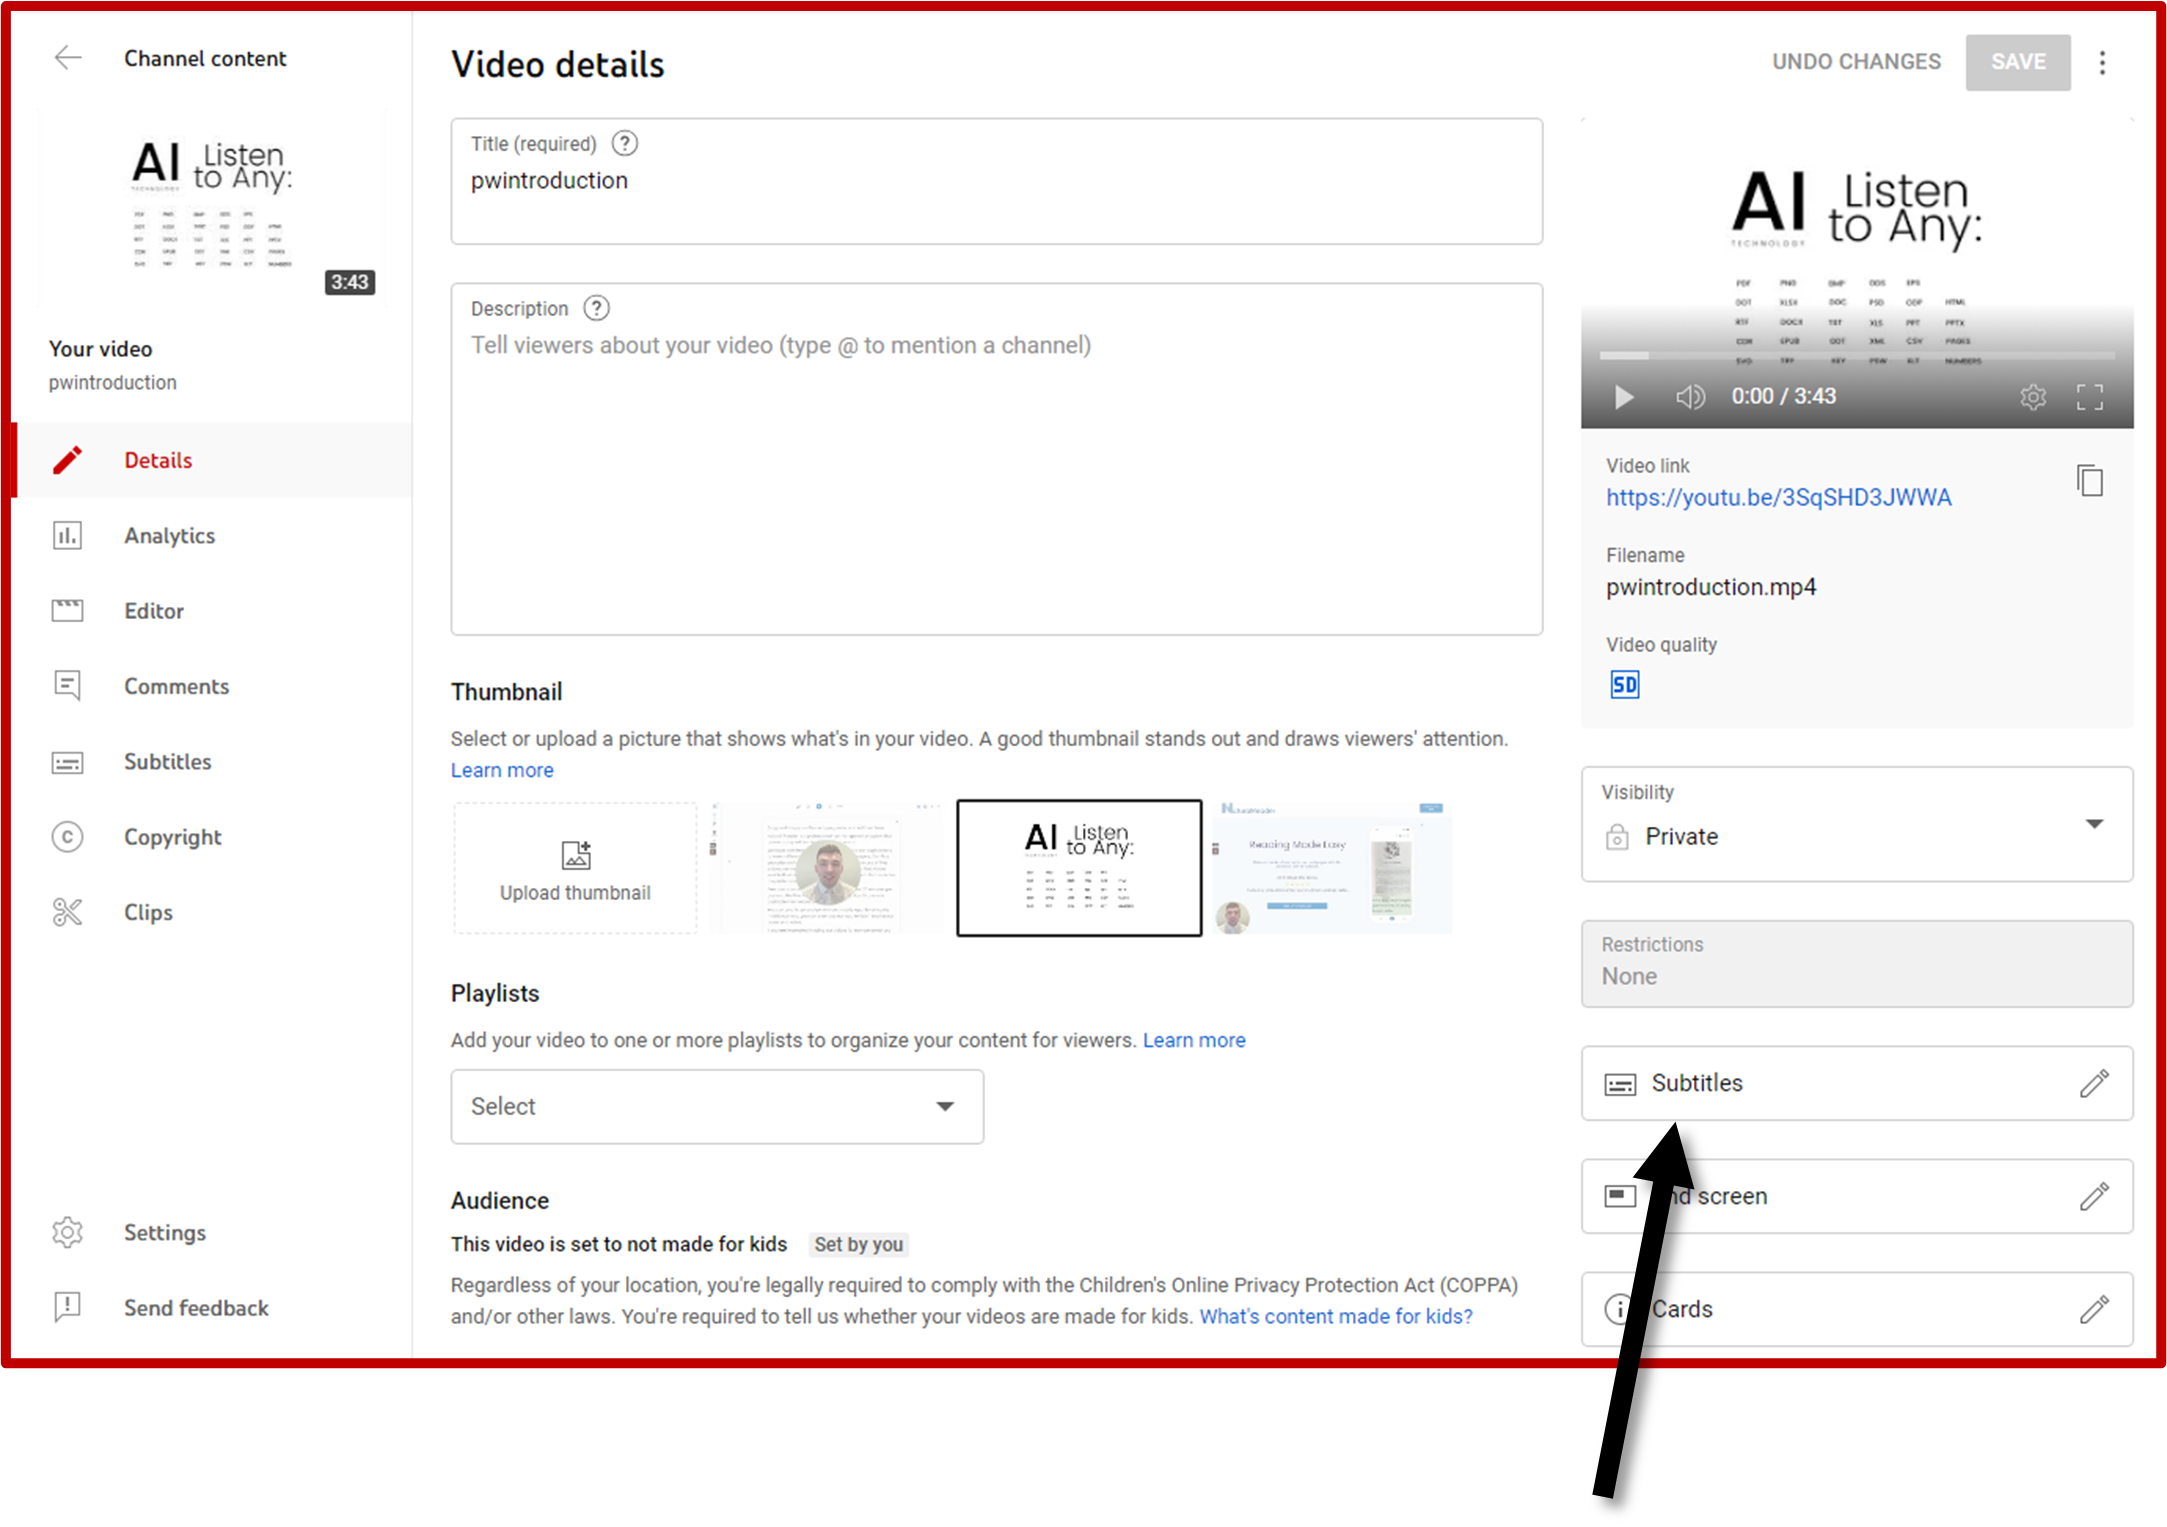Show help for Description field

pyautogui.click(x=597, y=308)
